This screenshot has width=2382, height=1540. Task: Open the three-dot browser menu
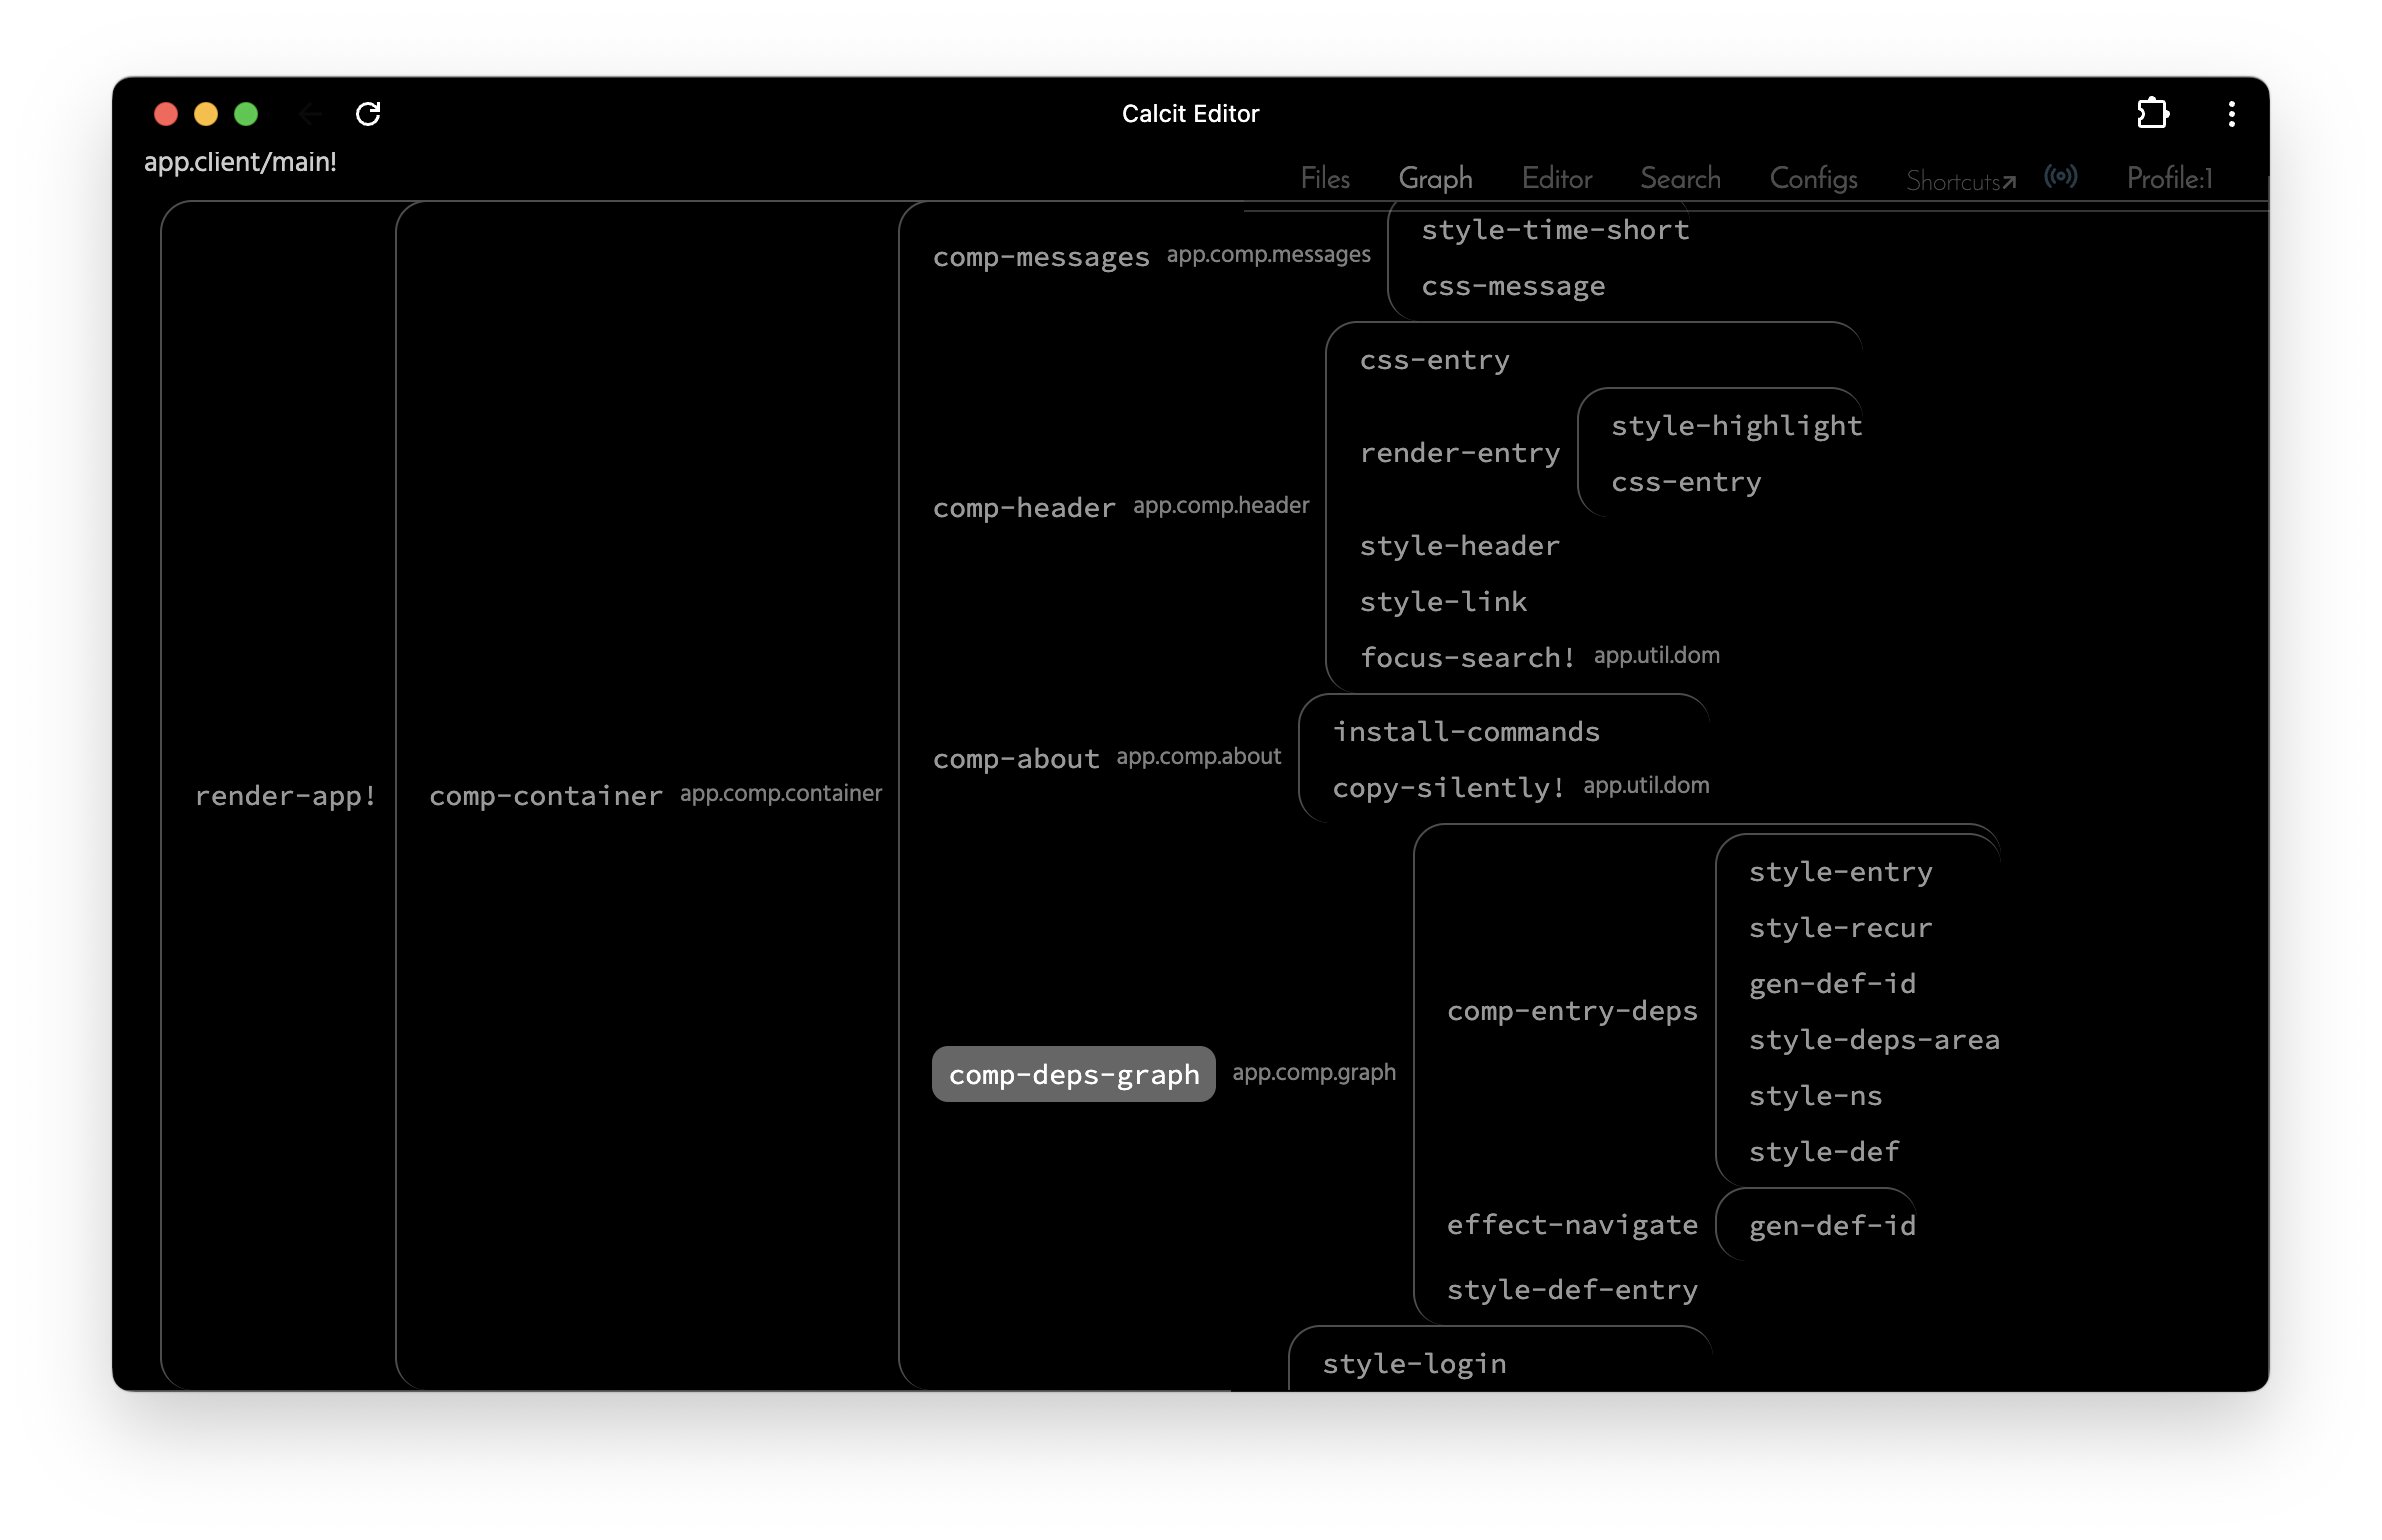(x=2231, y=114)
